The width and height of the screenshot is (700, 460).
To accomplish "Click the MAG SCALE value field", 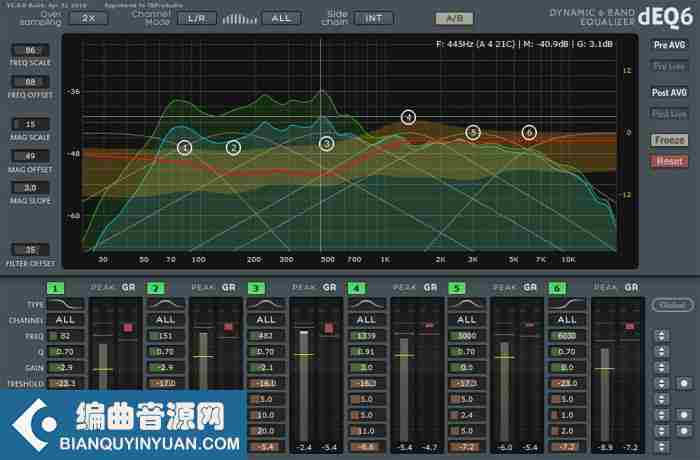I will [30, 124].
